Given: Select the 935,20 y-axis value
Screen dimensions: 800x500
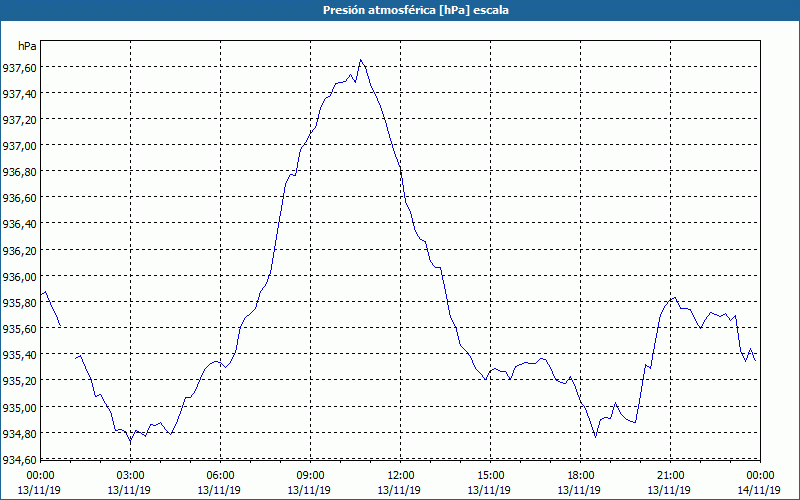Looking at the screenshot, I should click(19, 380).
